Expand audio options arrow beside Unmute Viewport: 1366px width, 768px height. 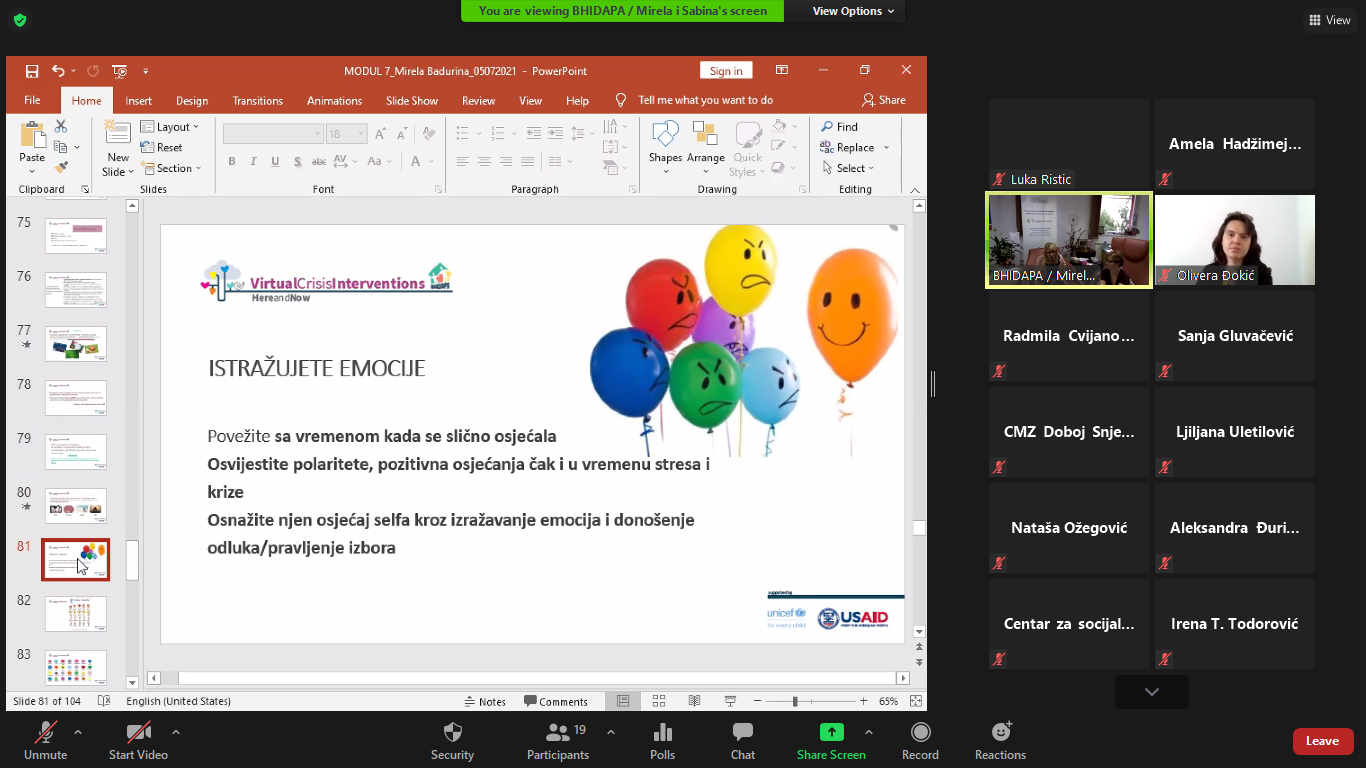click(78, 731)
